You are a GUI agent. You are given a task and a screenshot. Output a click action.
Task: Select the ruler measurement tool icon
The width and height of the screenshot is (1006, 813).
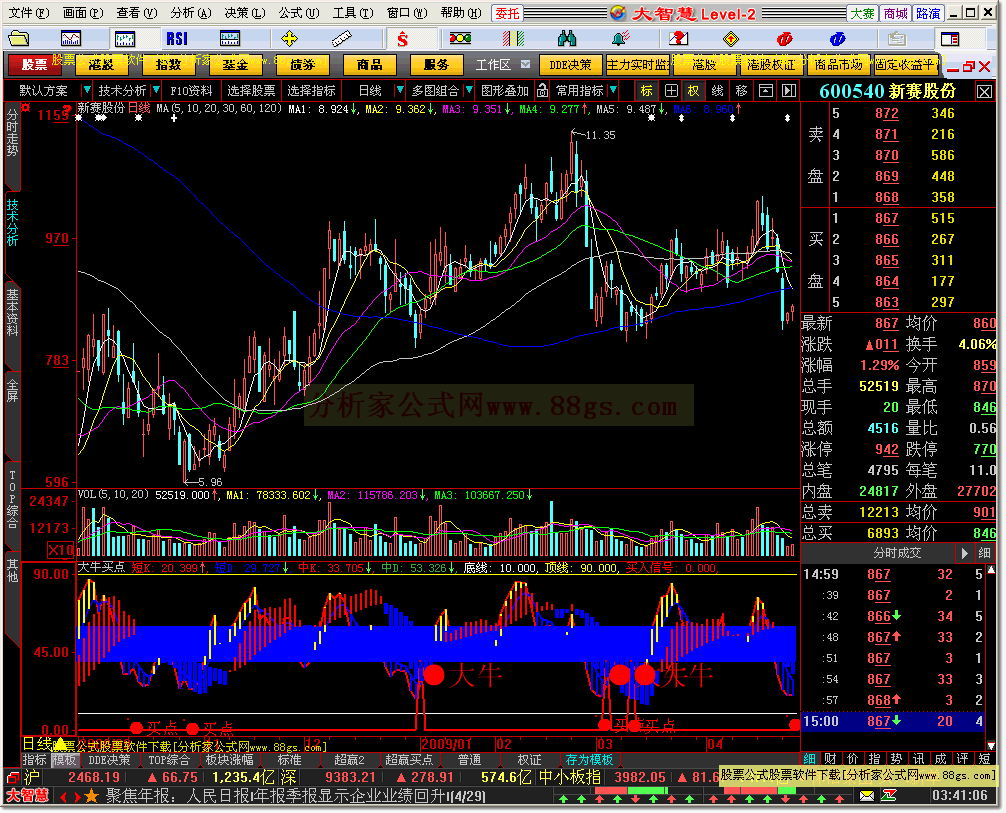click(341, 39)
